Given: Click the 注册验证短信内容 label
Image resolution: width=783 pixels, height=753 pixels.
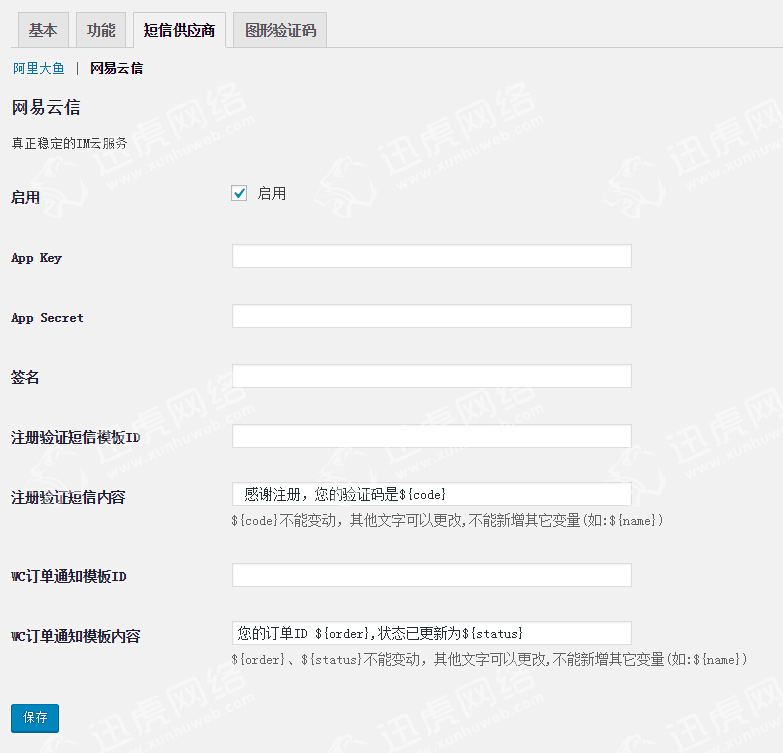Looking at the screenshot, I should pos(68,497).
